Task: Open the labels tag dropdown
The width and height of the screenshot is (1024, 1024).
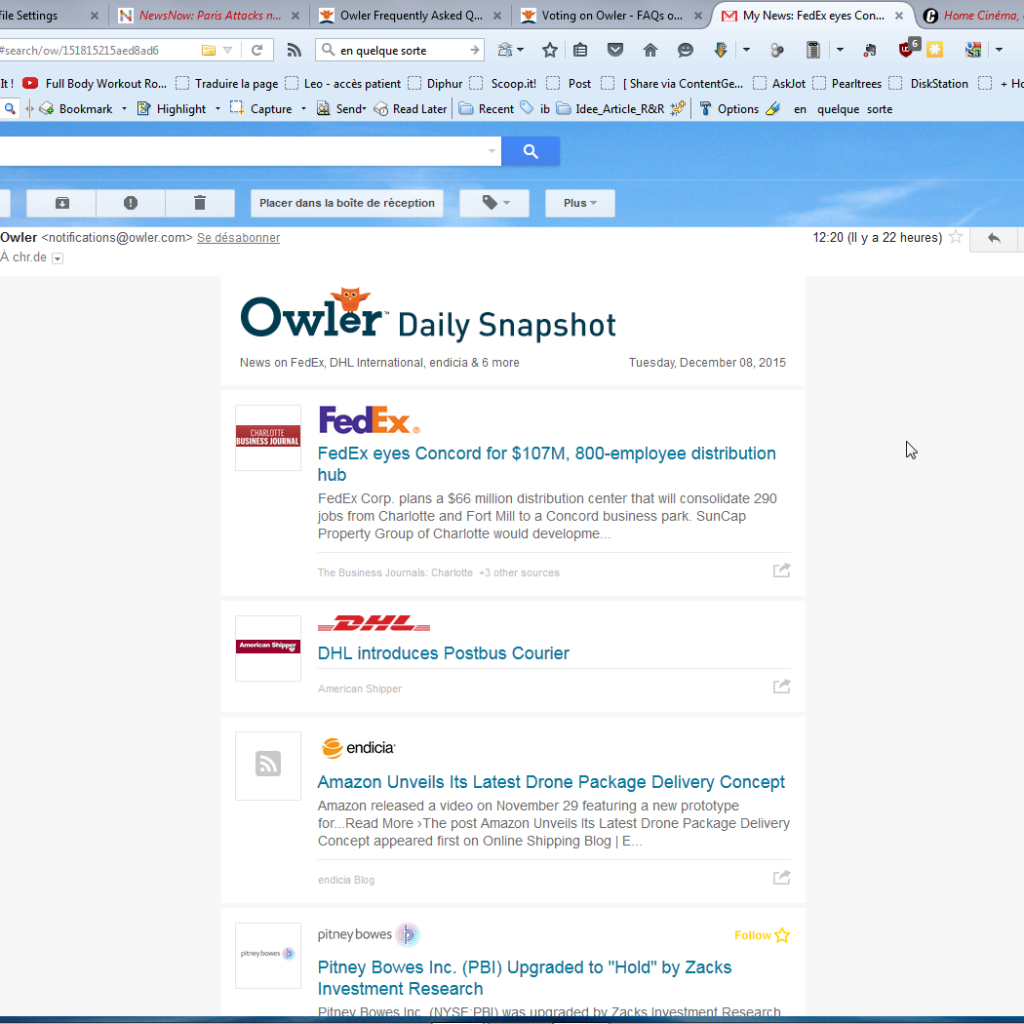Action: coord(494,203)
